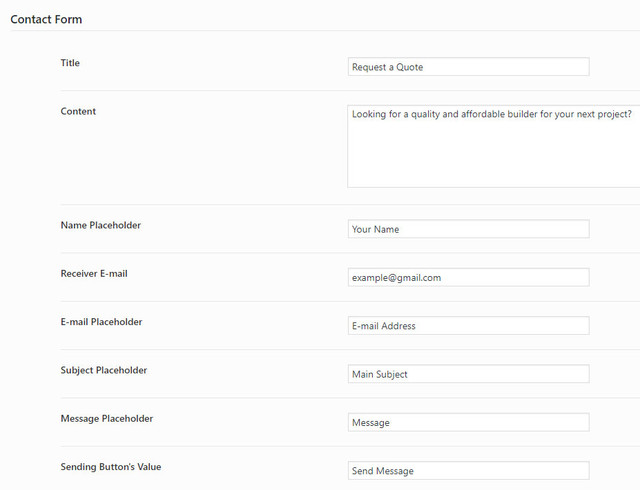Click the 'Contact Form' section heading
Image resolution: width=640 pixels, height=490 pixels.
tap(46, 20)
